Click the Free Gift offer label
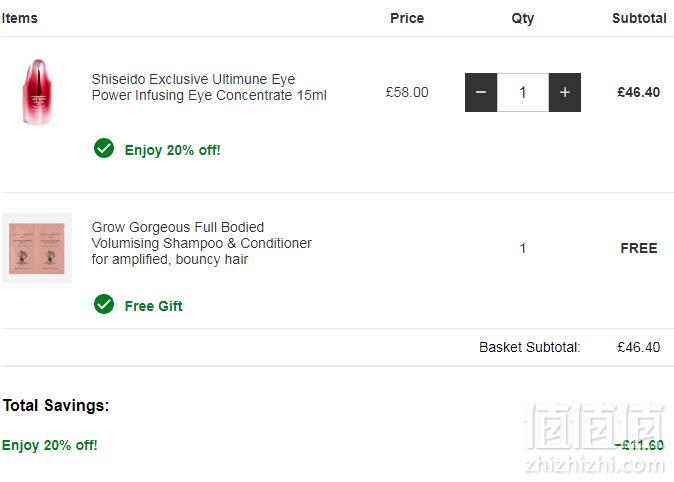This screenshot has width=674, height=482. 153,306
